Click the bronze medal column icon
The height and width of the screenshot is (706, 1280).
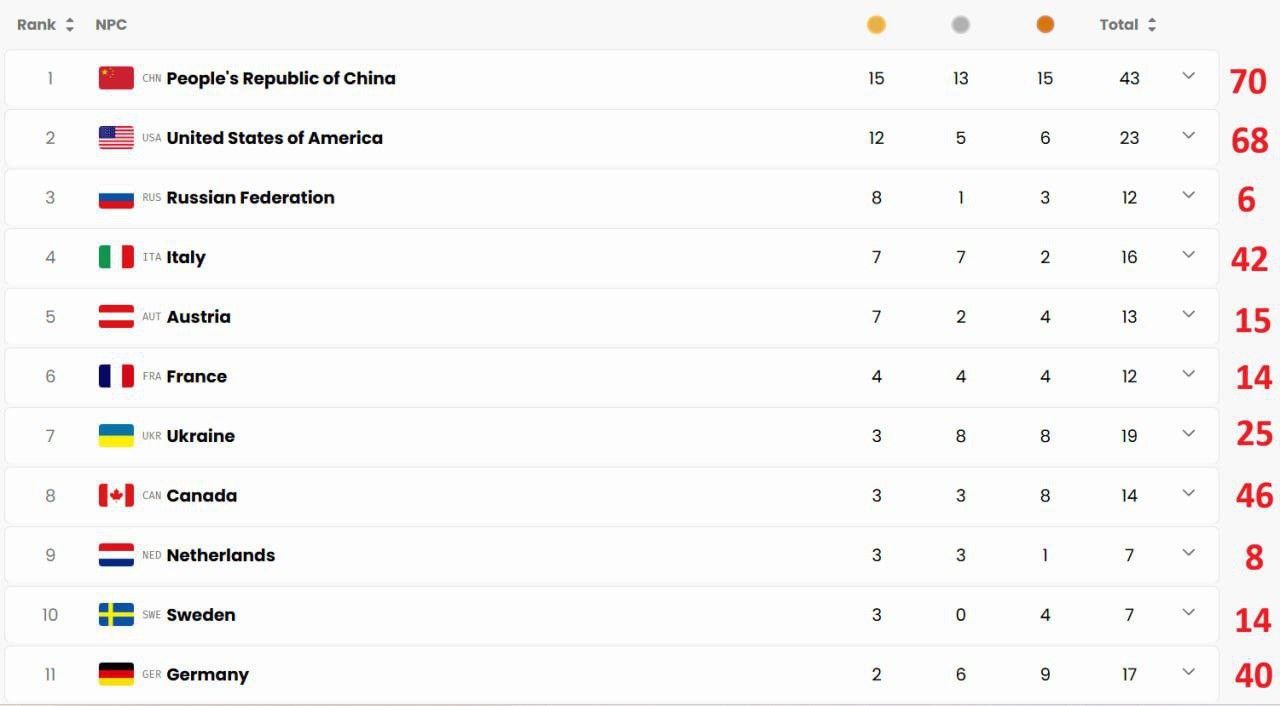[x=1045, y=25]
